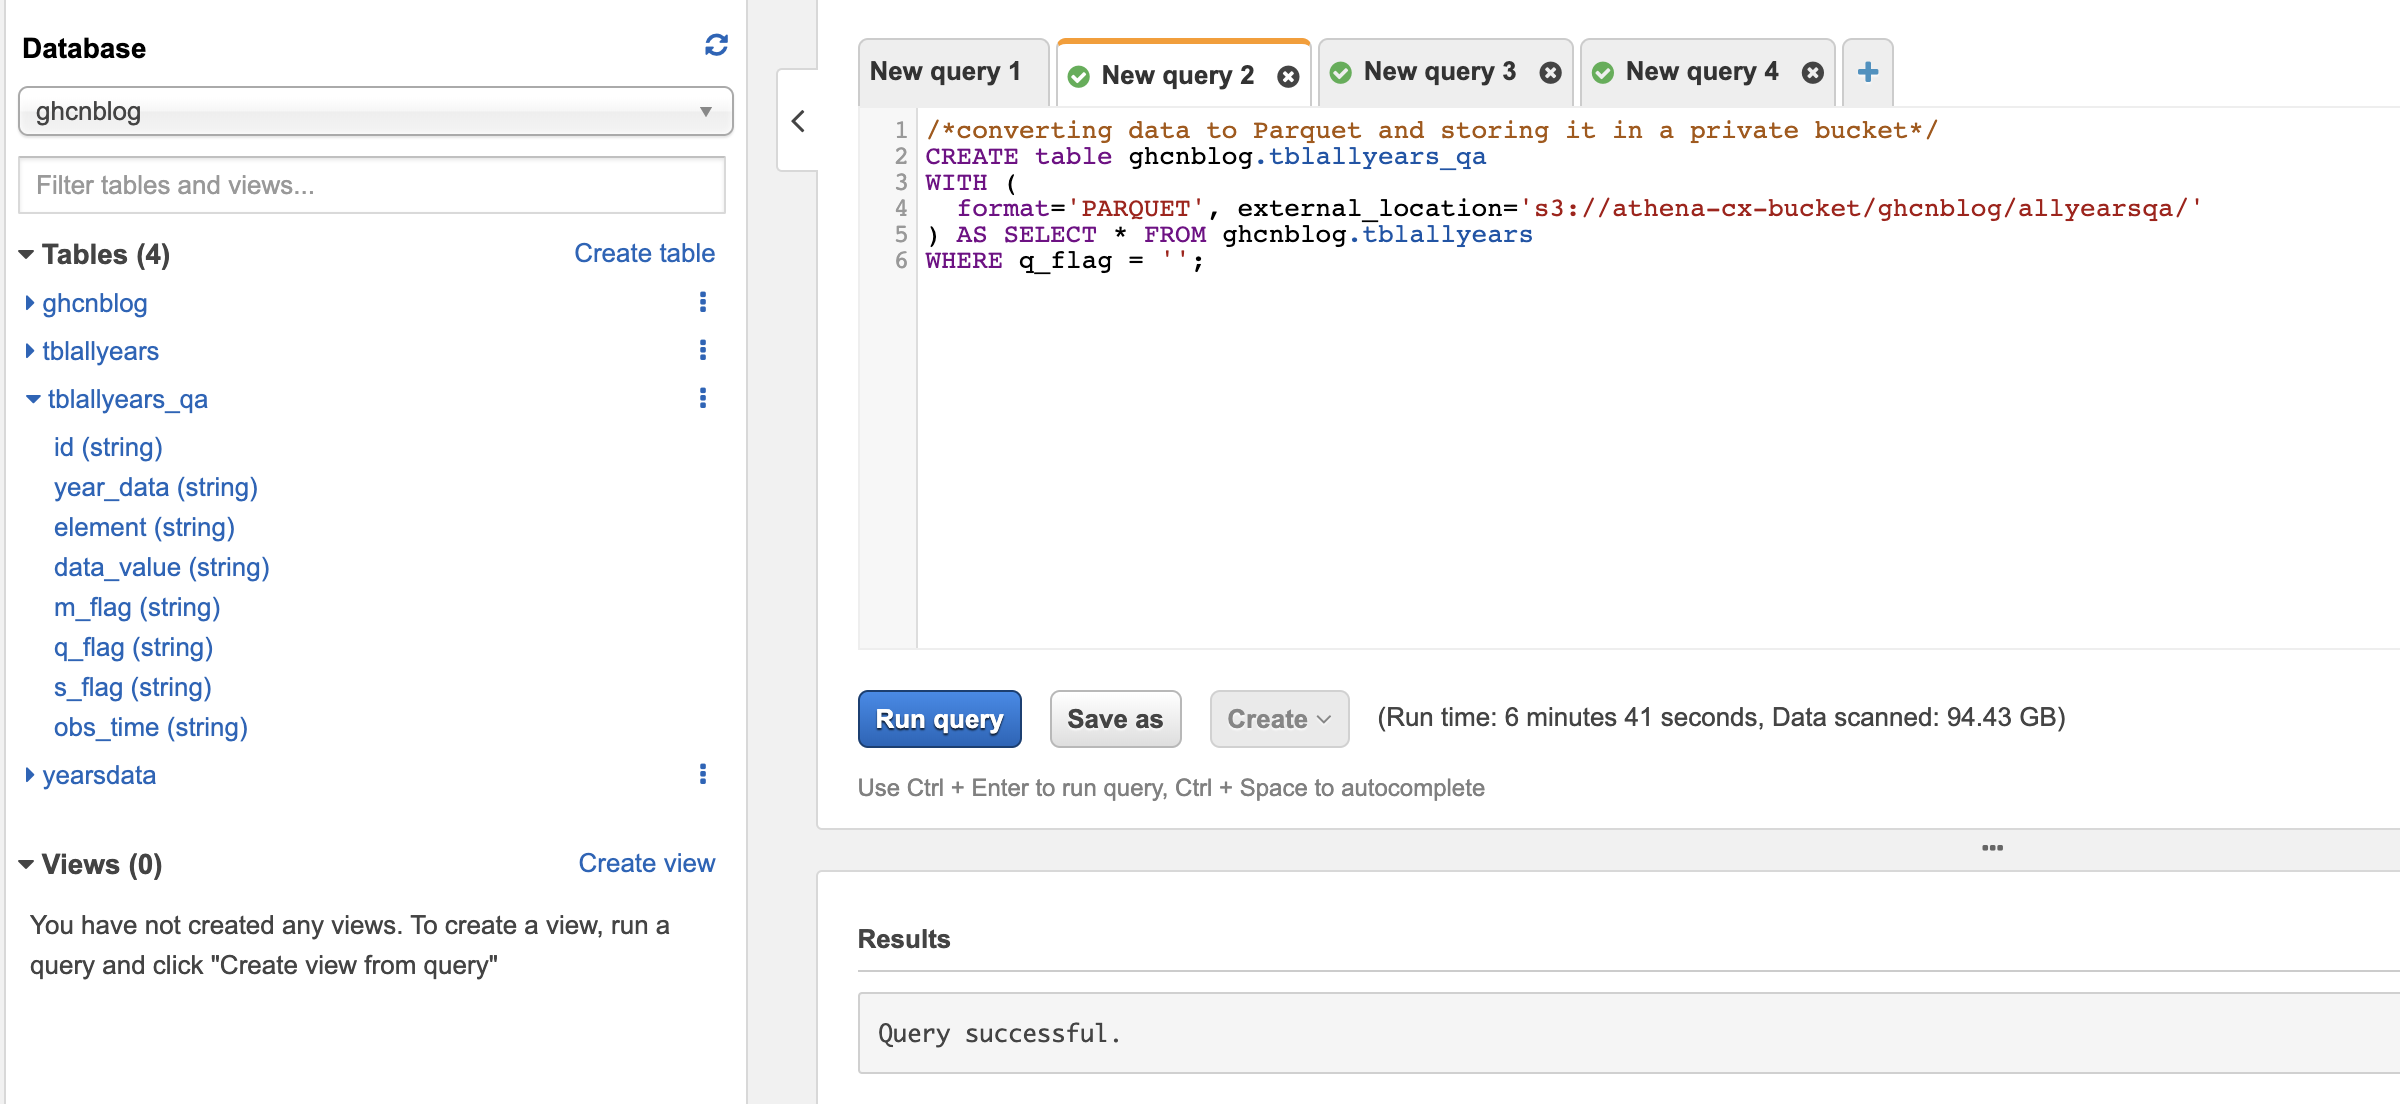Click Filter tables and views input field

tap(372, 184)
